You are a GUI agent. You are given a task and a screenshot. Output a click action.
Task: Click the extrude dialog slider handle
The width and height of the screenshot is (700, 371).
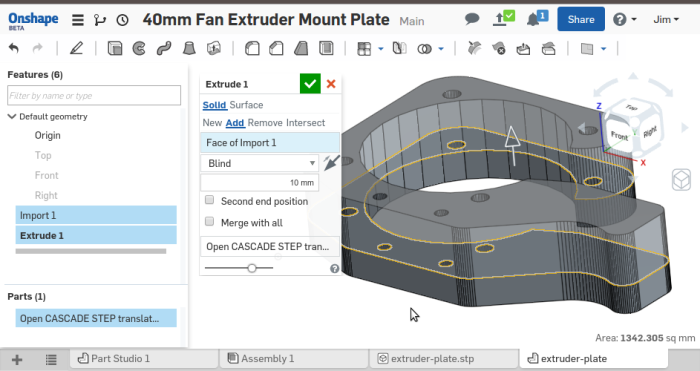click(x=252, y=268)
